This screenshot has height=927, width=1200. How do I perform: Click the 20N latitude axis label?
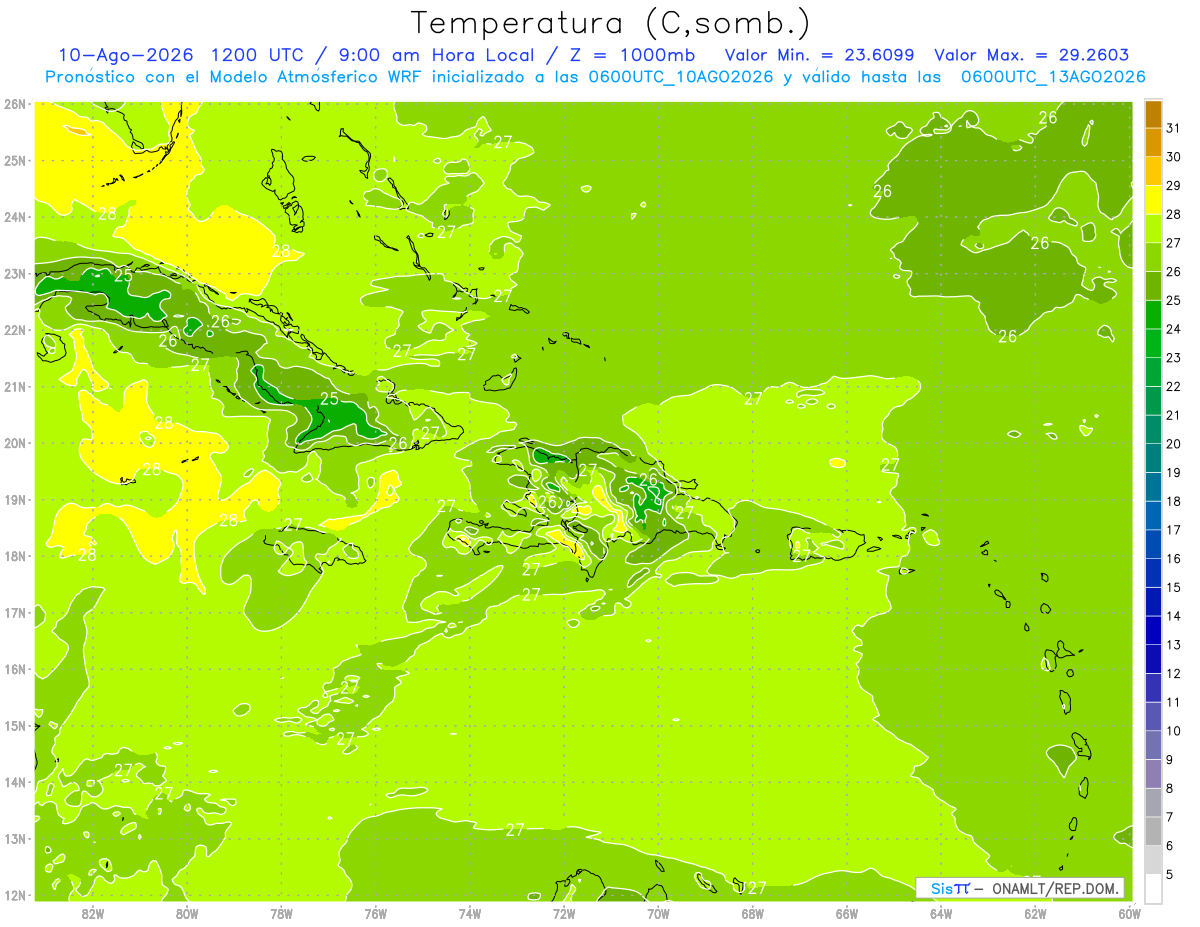tap(14, 443)
